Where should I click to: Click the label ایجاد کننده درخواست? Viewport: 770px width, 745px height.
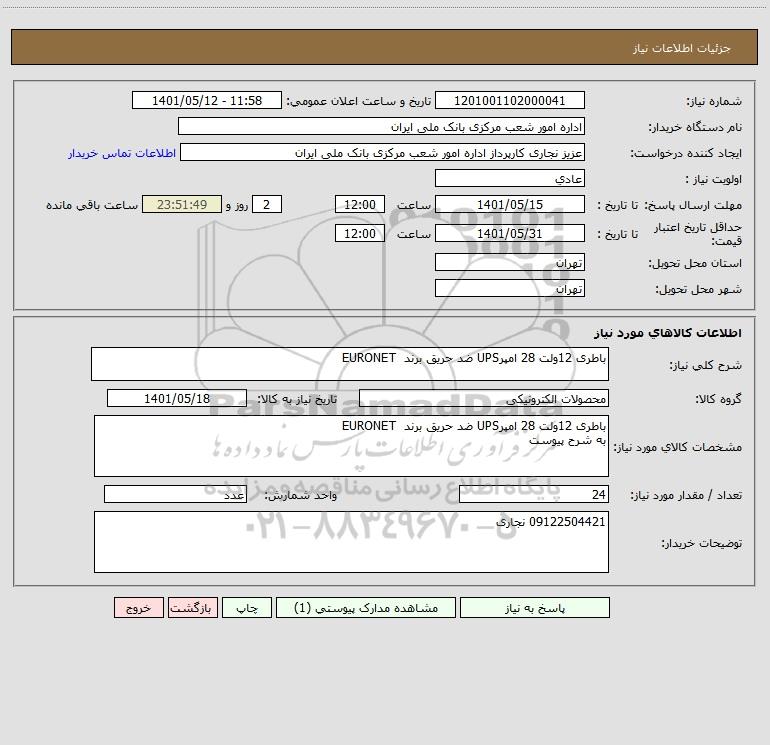(x=686, y=154)
